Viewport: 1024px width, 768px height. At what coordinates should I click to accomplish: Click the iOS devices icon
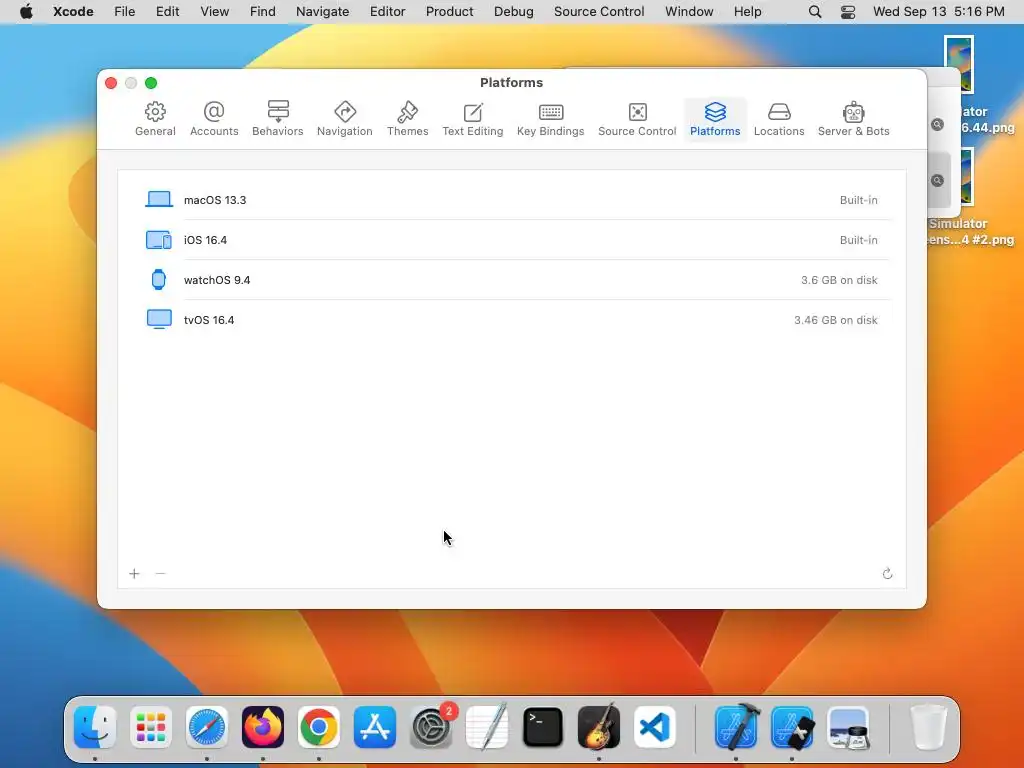pyautogui.click(x=159, y=240)
